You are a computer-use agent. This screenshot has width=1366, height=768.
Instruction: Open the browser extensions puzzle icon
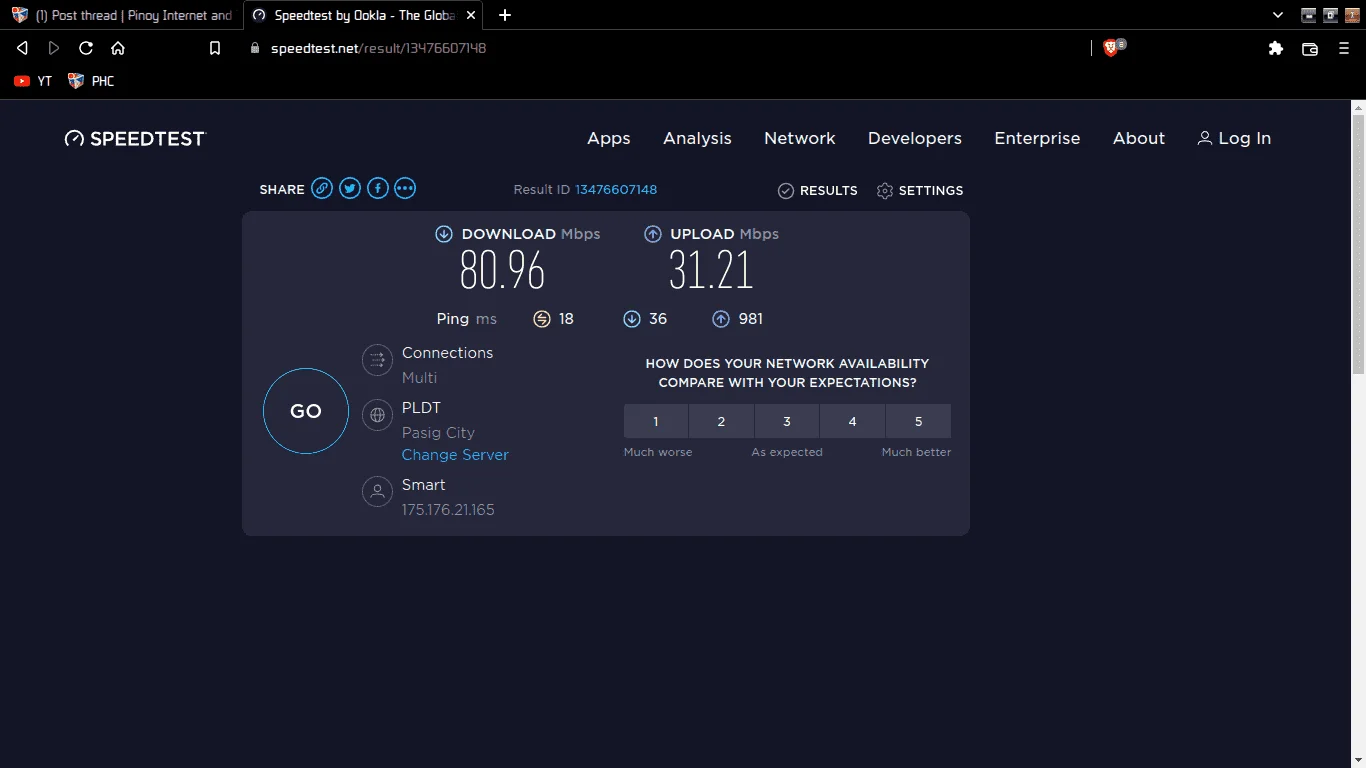click(x=1276, y=48)
